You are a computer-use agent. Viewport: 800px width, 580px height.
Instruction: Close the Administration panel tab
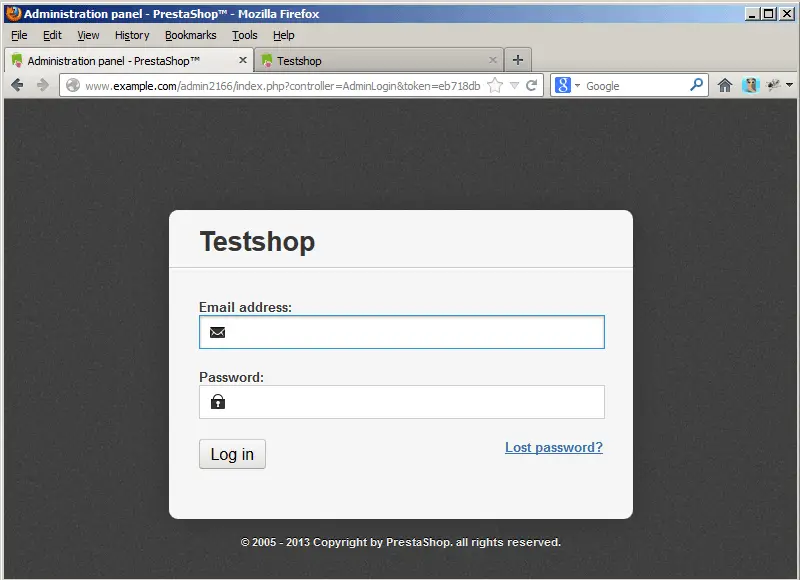(243, 60)
